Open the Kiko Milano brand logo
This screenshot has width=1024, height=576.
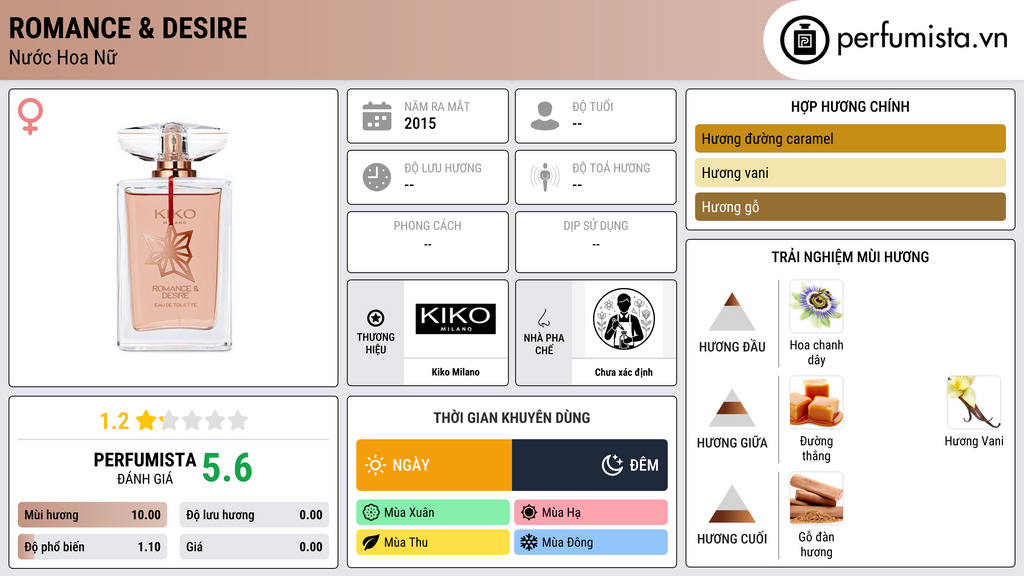(x=456, y=319)
